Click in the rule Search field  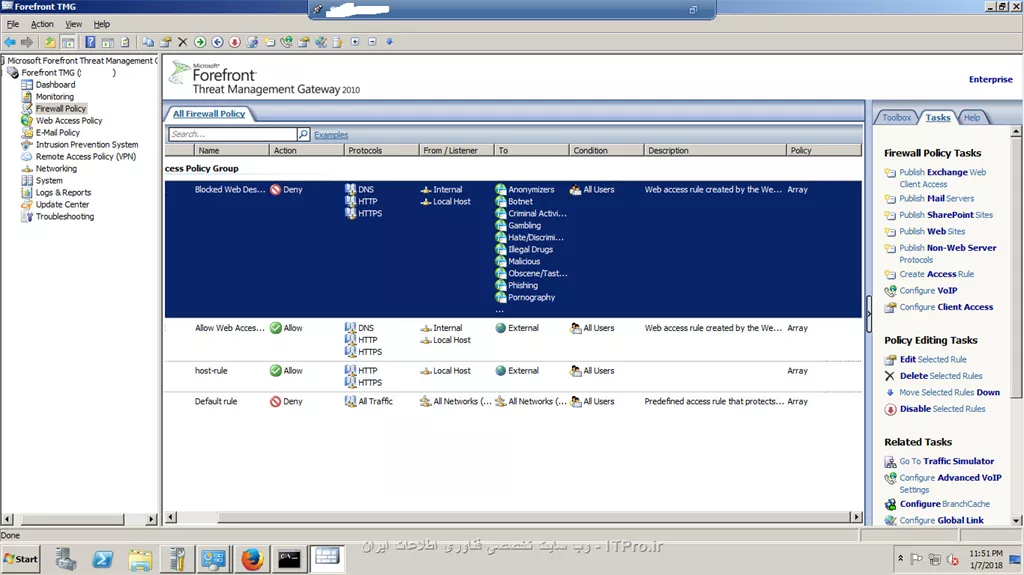[232, 134]
